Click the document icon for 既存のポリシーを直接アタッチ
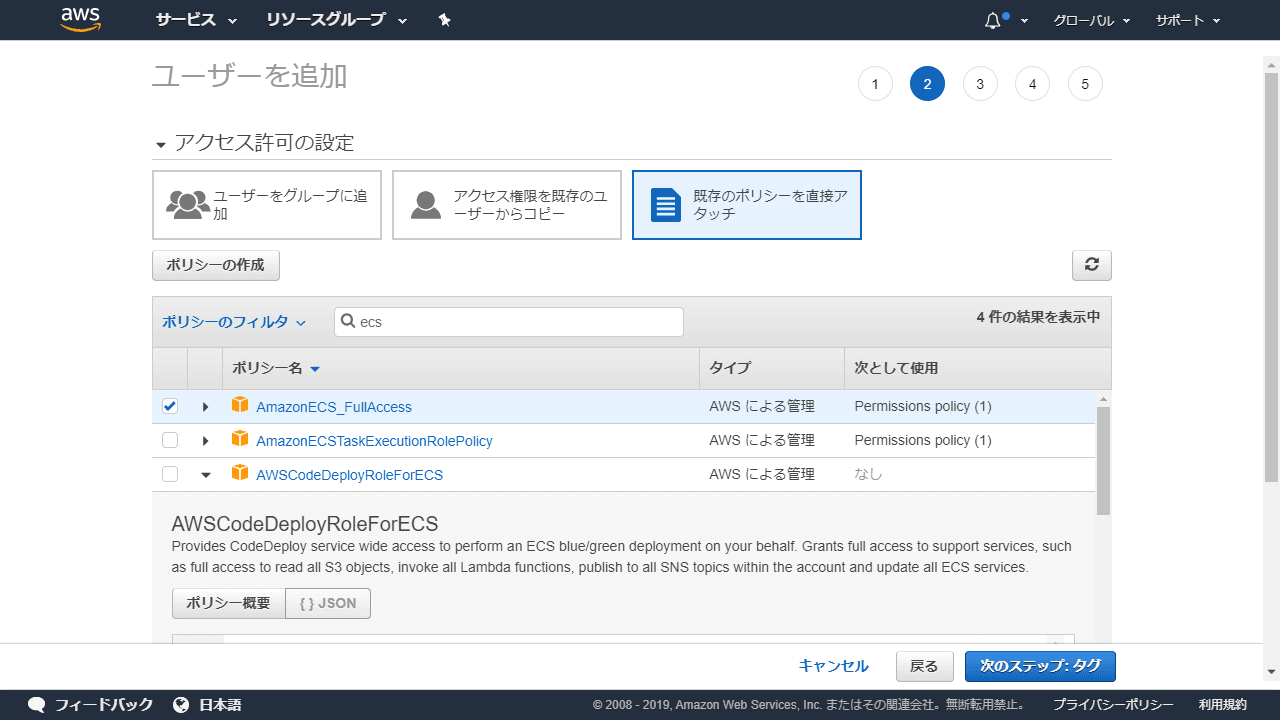 665,205
